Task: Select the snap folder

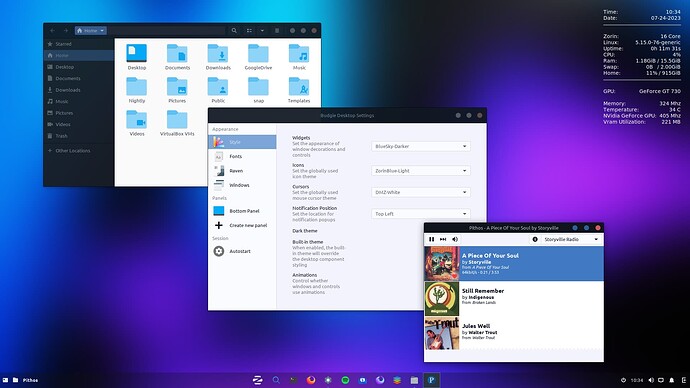Action: pos(258,90)
